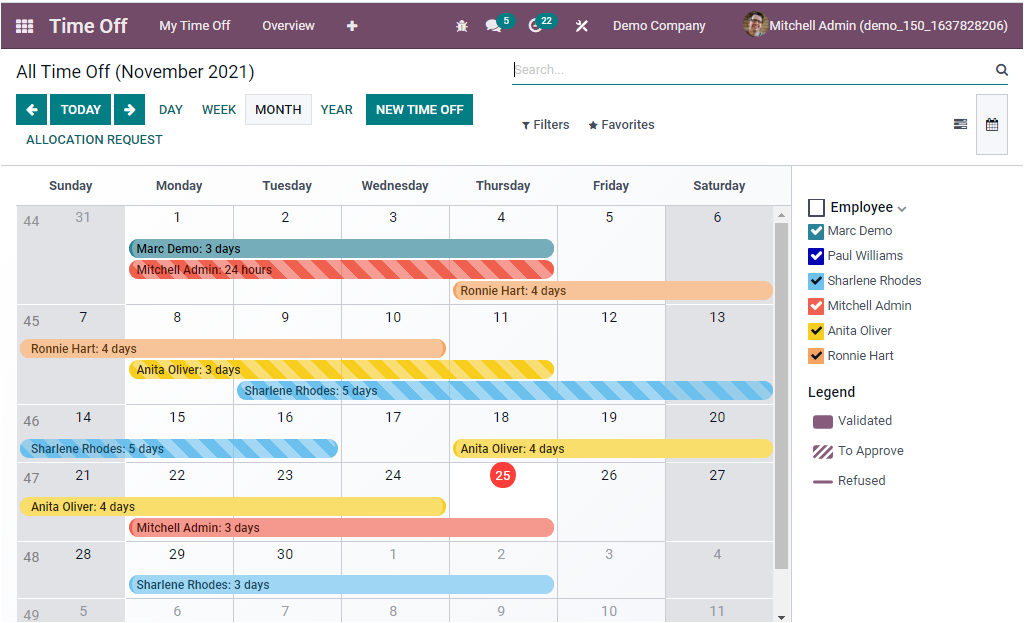
Task: Click the NEW TIME OFF button
Action: click(419, 109)
